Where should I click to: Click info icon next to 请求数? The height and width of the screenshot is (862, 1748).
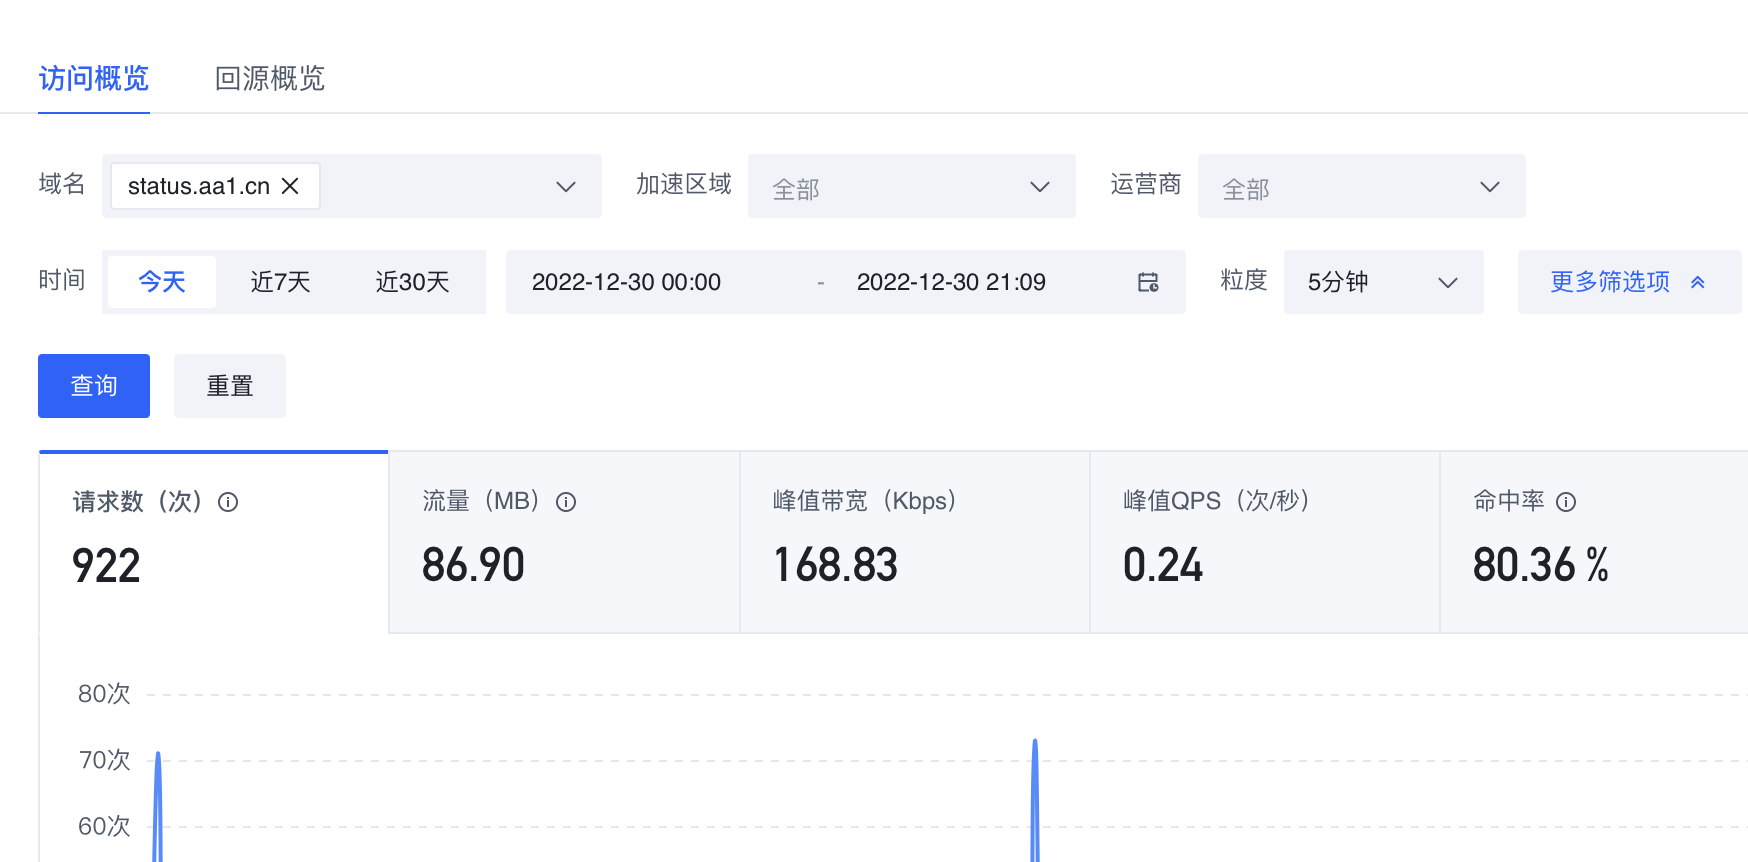click(x=228, y=502)
